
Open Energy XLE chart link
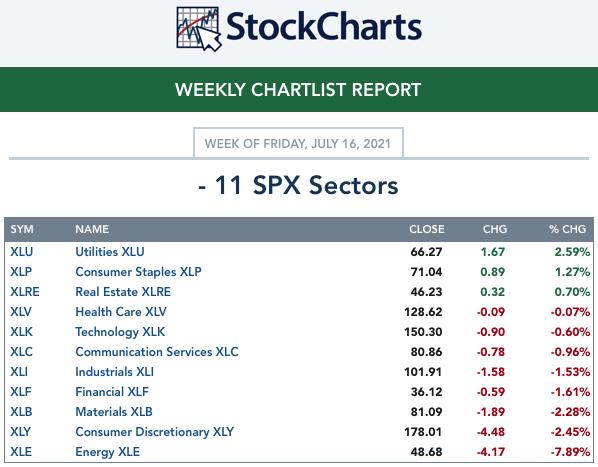tap(107, 452)
